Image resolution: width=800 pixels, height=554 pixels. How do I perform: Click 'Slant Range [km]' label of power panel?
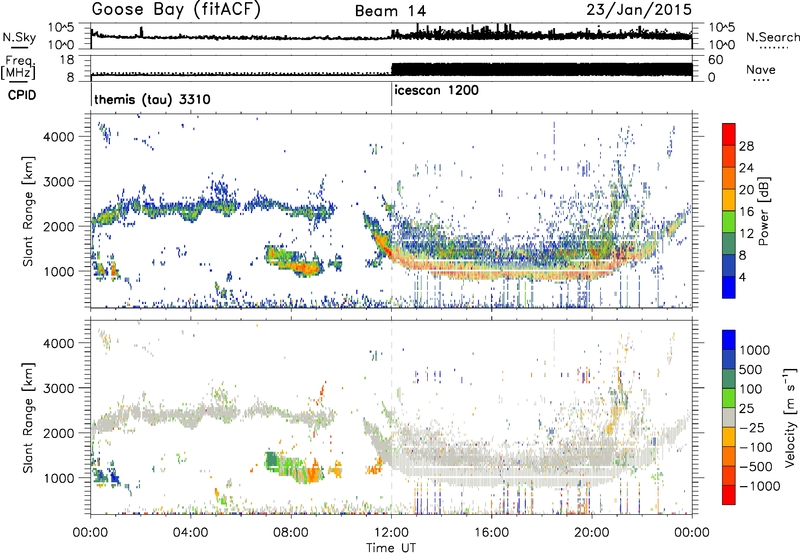click(x=28, y=211)
